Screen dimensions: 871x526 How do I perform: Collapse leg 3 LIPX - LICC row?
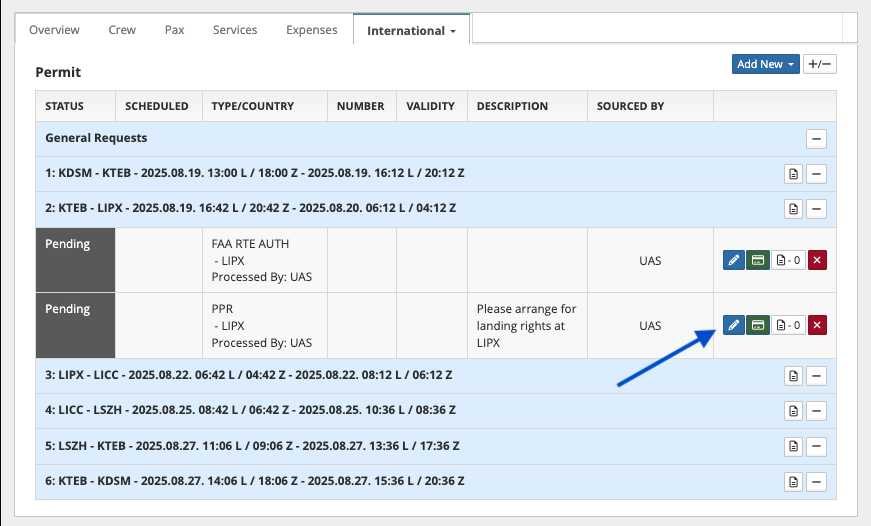click(x=816, y=376)
